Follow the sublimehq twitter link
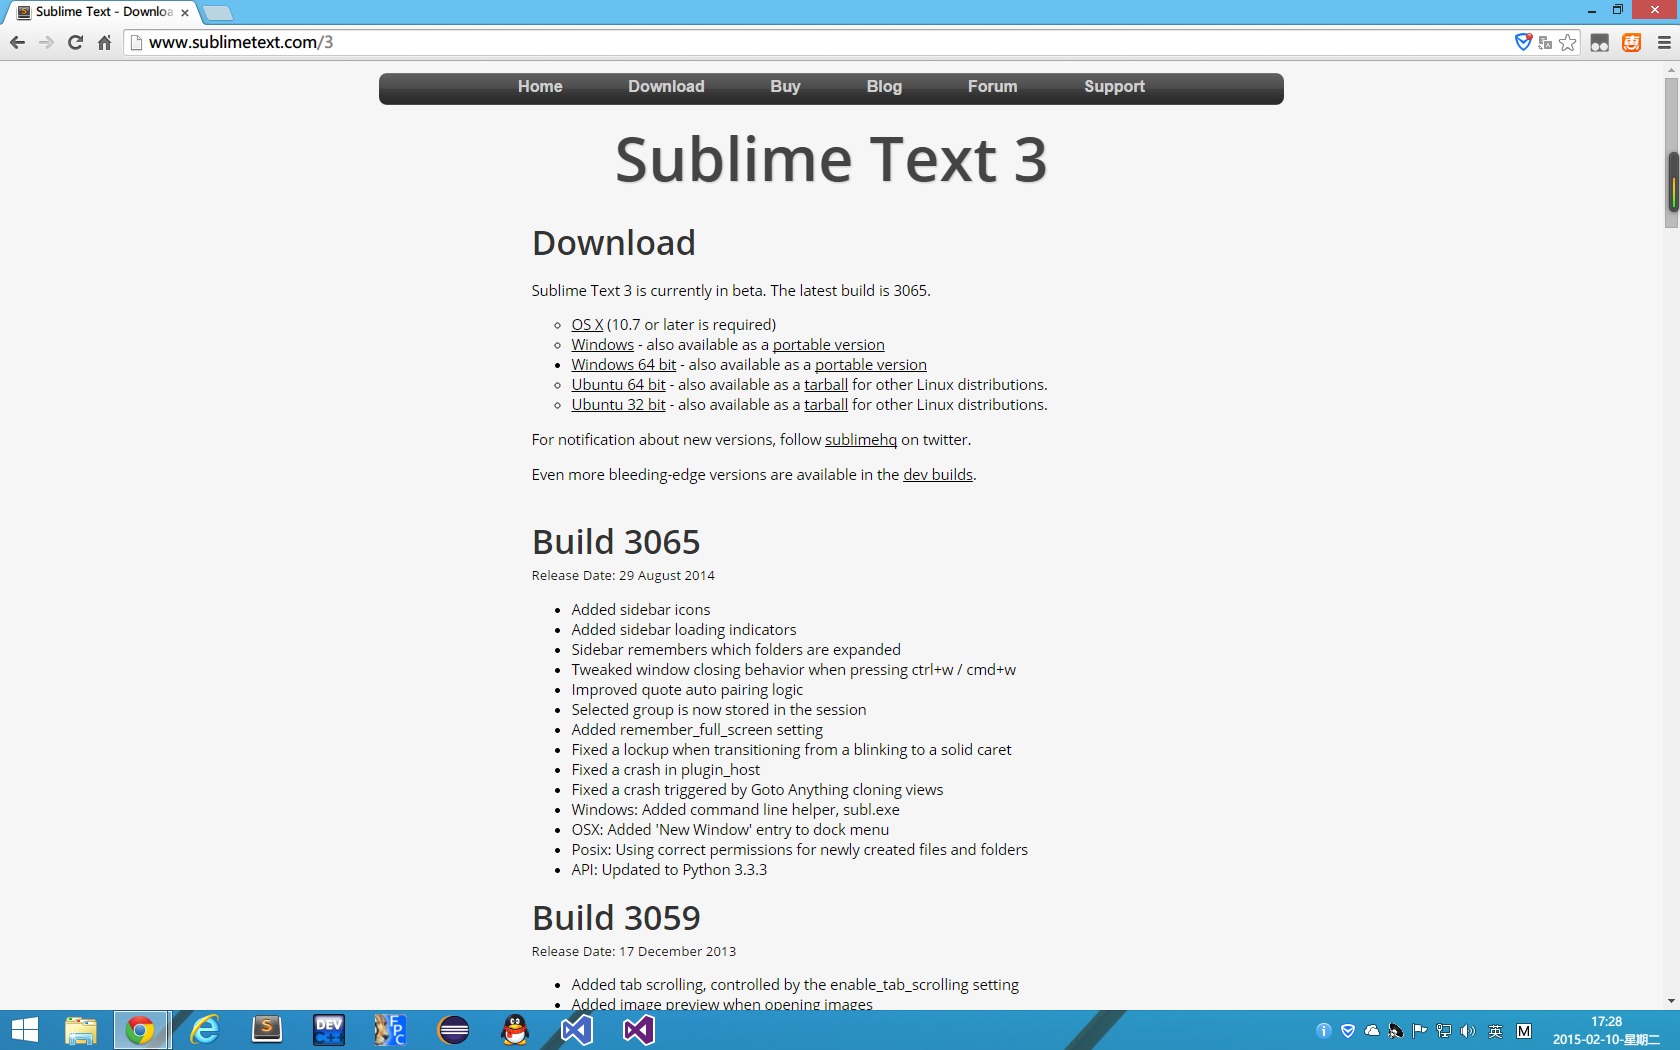The width and height of the screenshot is (1680, 1050). (861, 440)
